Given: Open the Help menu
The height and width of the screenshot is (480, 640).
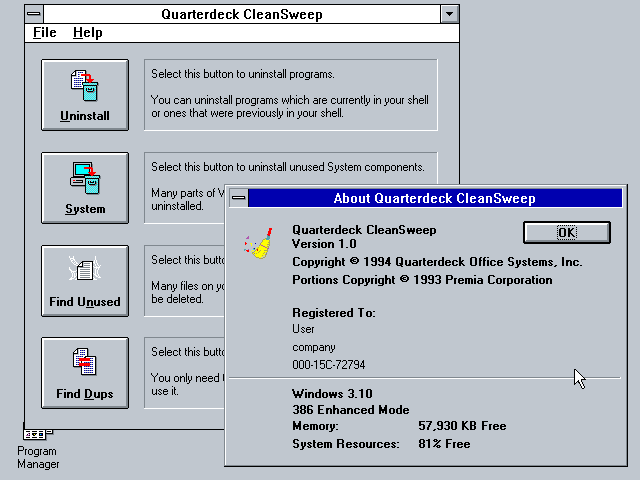Looking at the screenshot, I should tap(87, 33).
